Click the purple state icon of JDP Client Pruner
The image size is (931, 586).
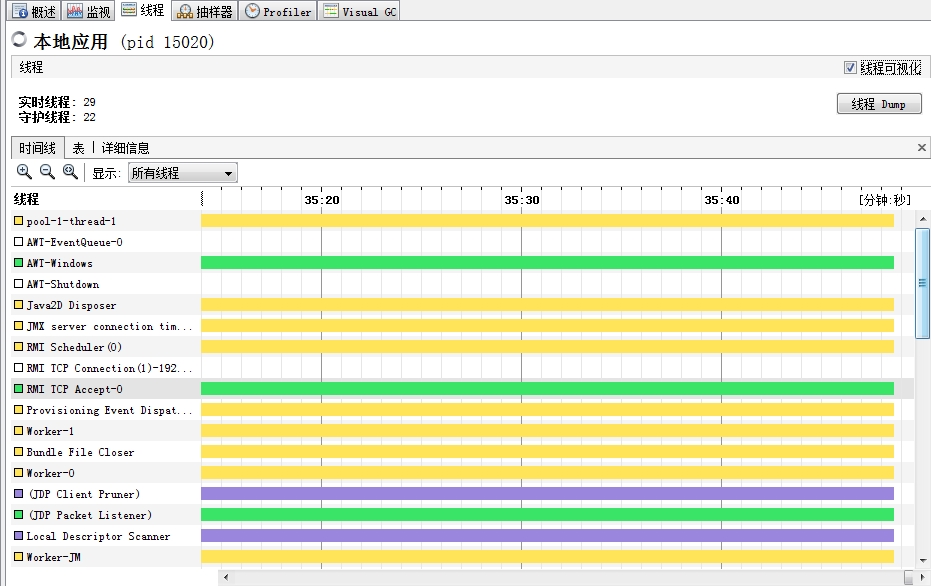pyautogui.click(x=18, y=493)
